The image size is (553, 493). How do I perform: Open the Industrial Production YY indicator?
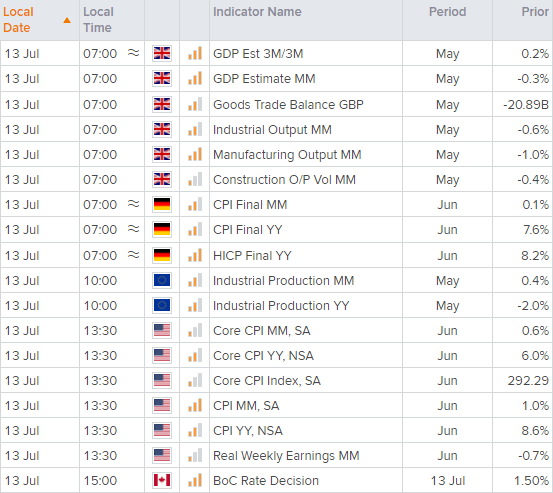tap(281, 306)
